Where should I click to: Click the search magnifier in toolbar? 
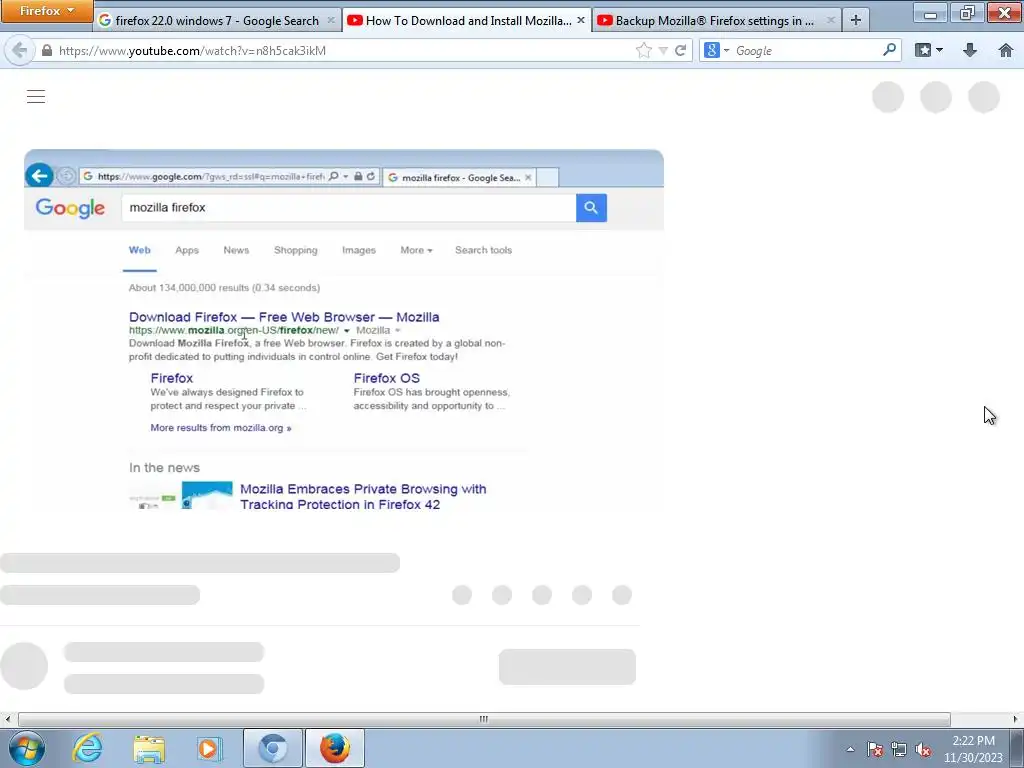[889, 50]
